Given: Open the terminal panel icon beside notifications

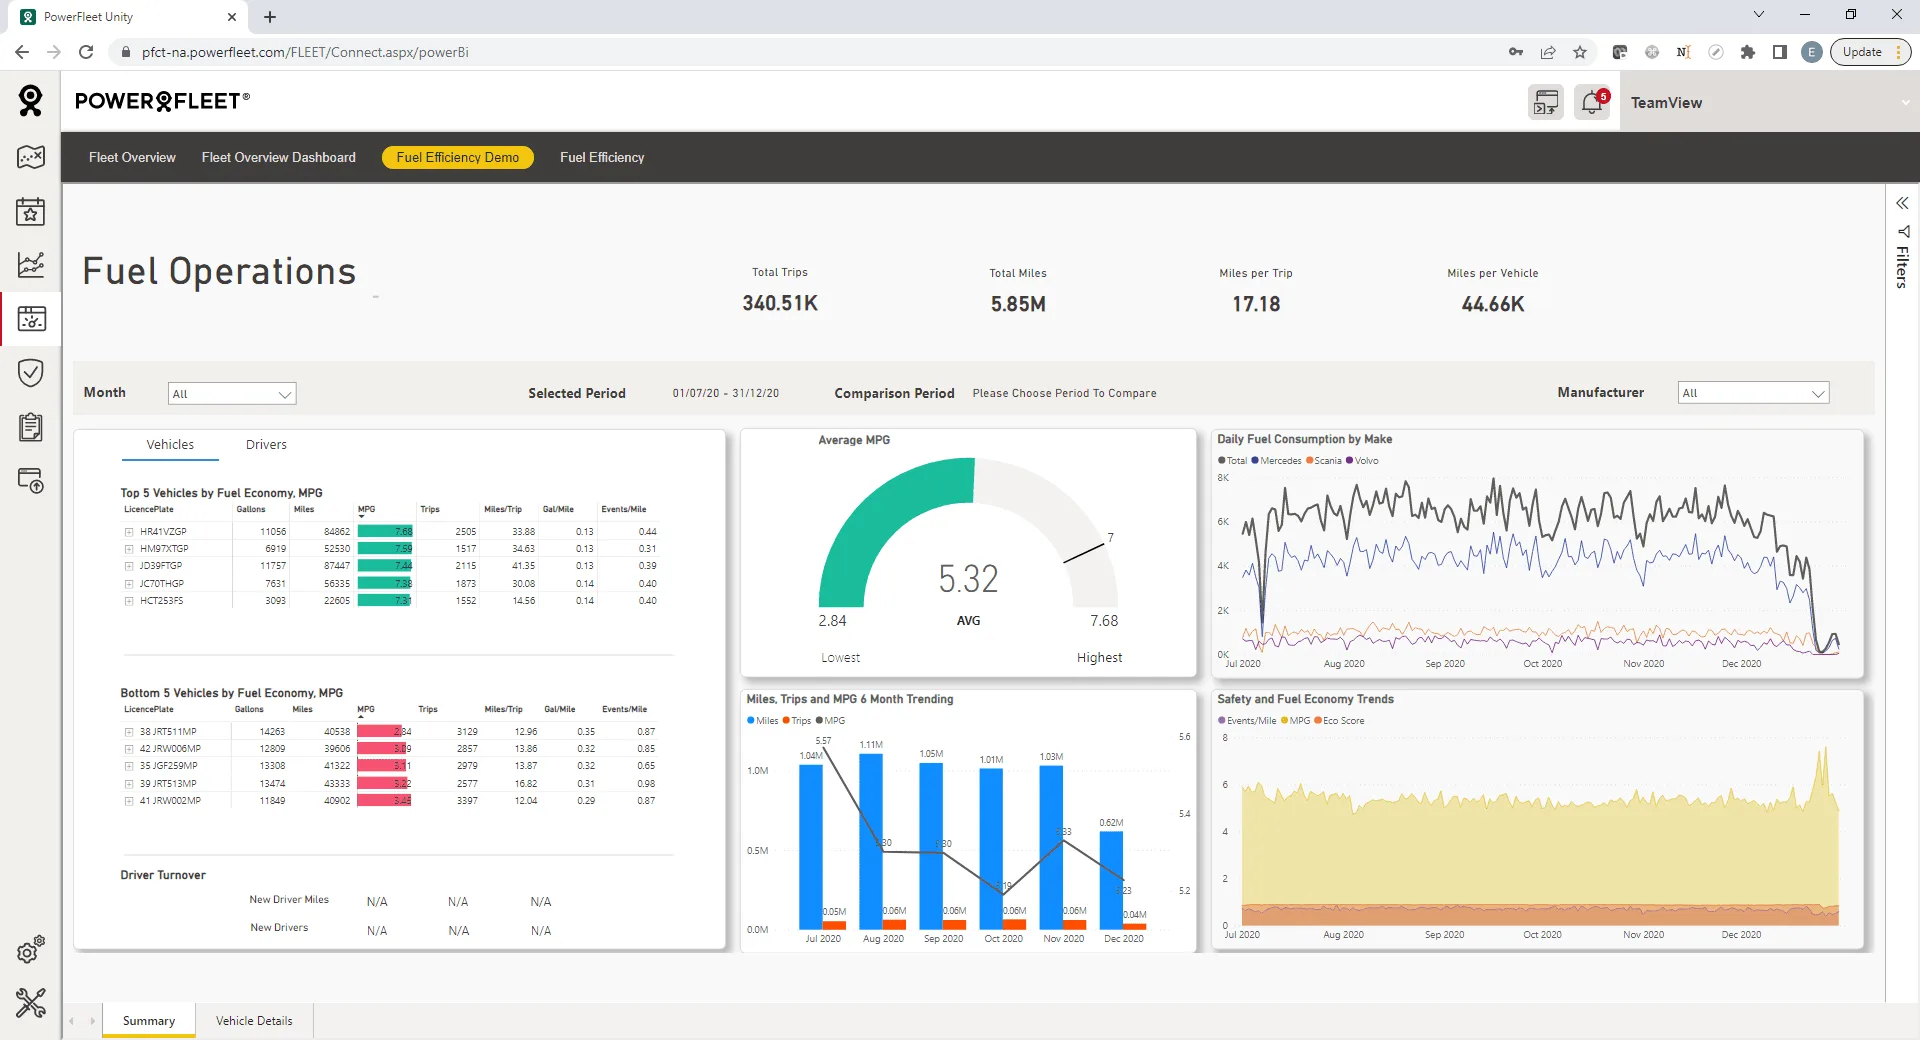Looking at the screenshot, I should point(1546,102).
